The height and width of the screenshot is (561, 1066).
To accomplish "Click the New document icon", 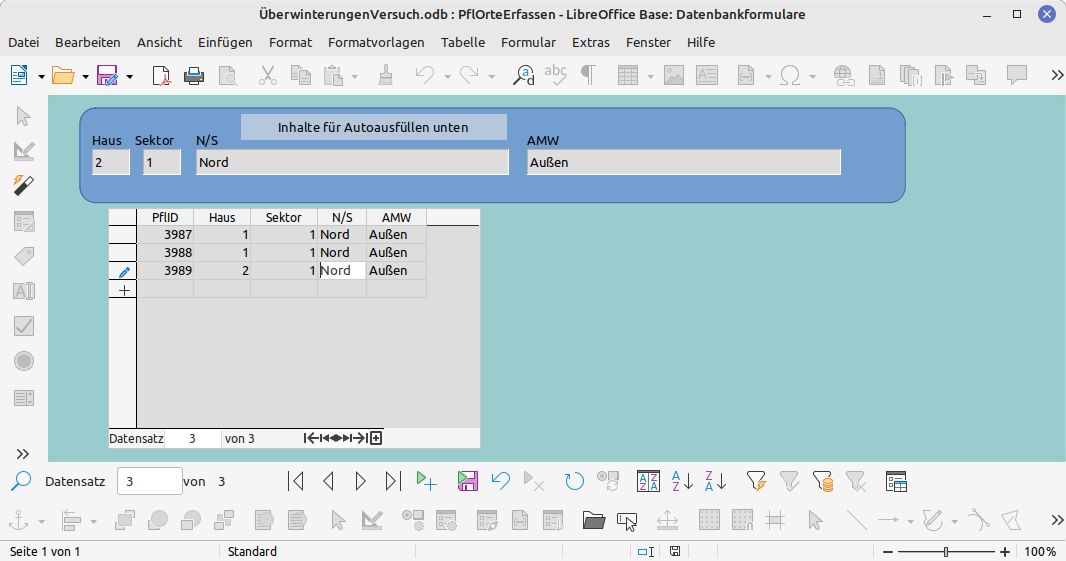I will (19, 75).
